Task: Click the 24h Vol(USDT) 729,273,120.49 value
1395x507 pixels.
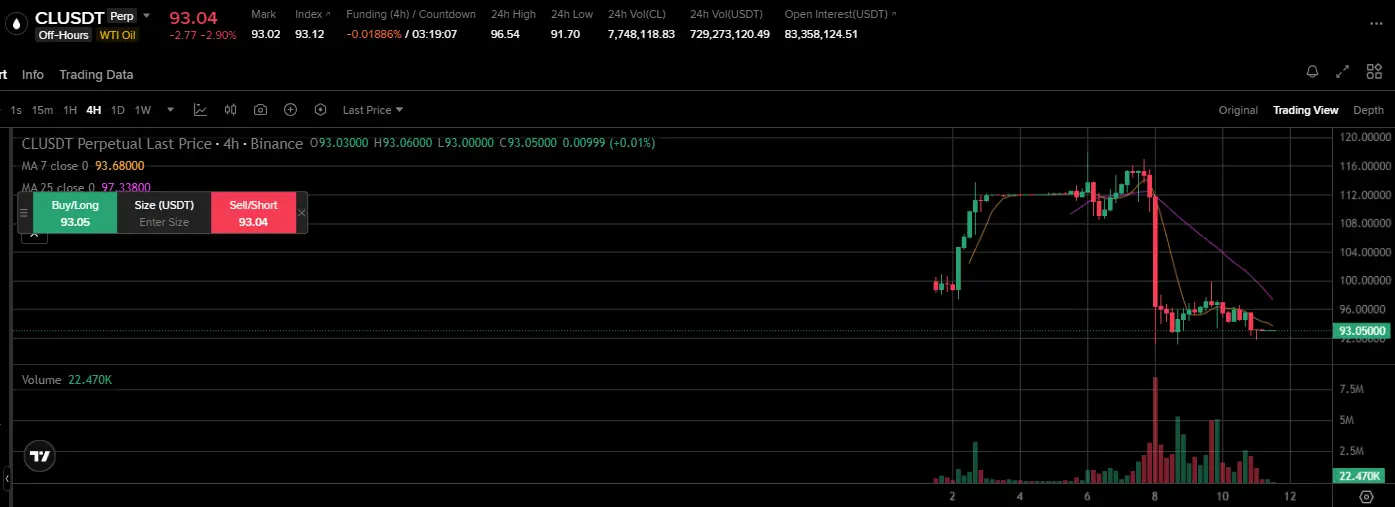Action: [730, 34]
